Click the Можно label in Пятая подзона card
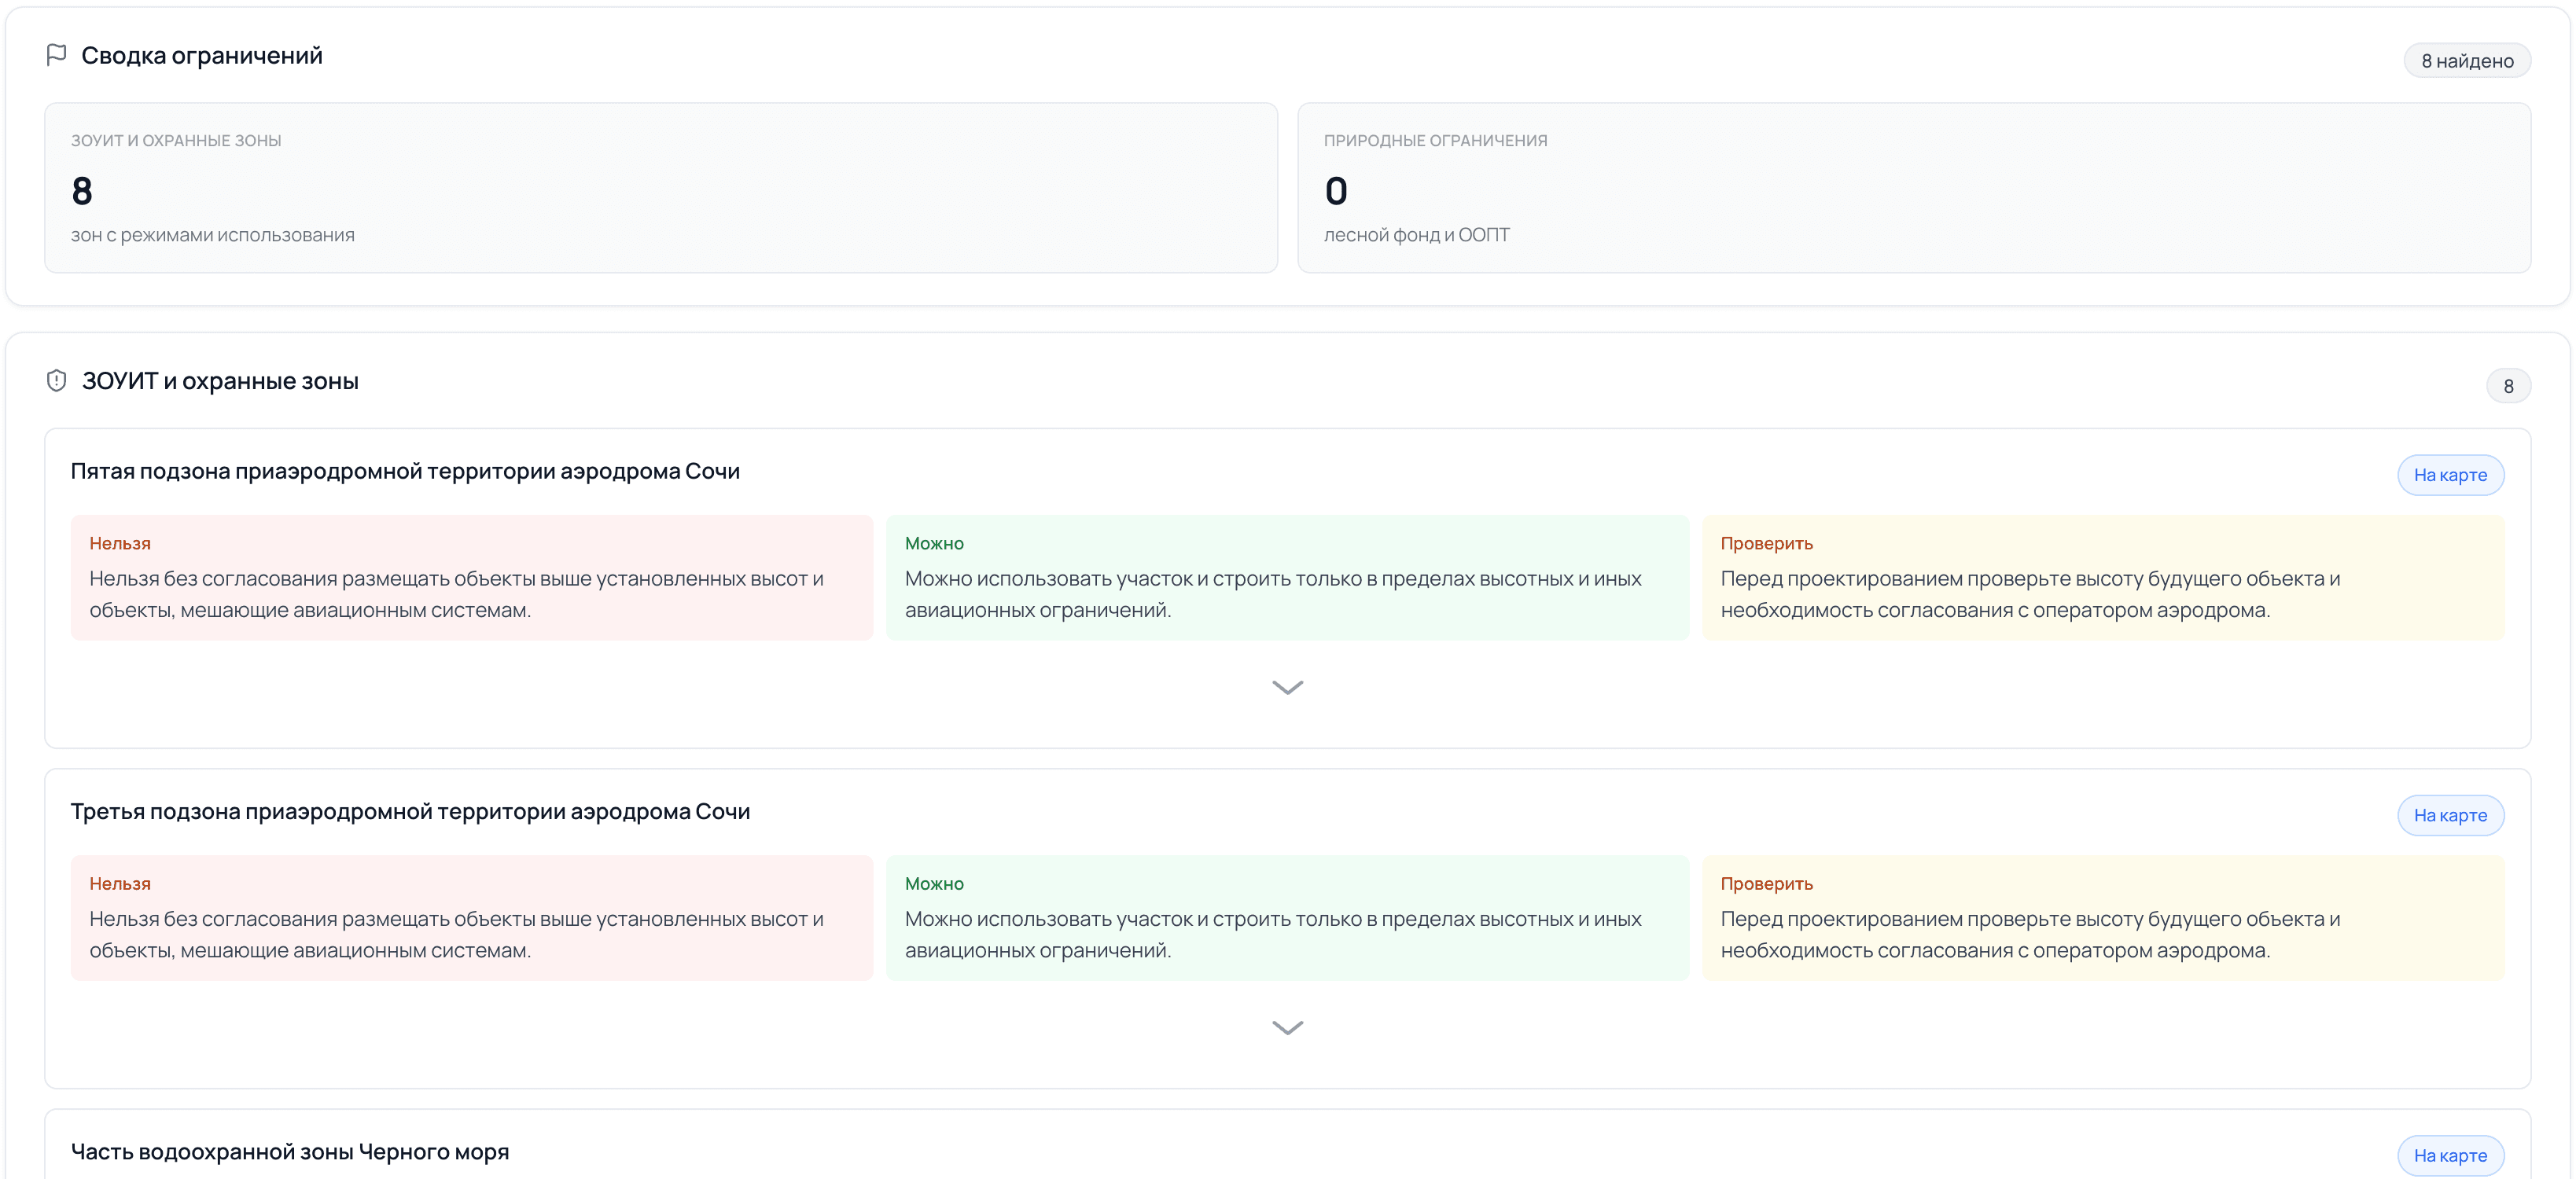The image size is (2576, 1179). pyautogui.click(x=934, y=543)
